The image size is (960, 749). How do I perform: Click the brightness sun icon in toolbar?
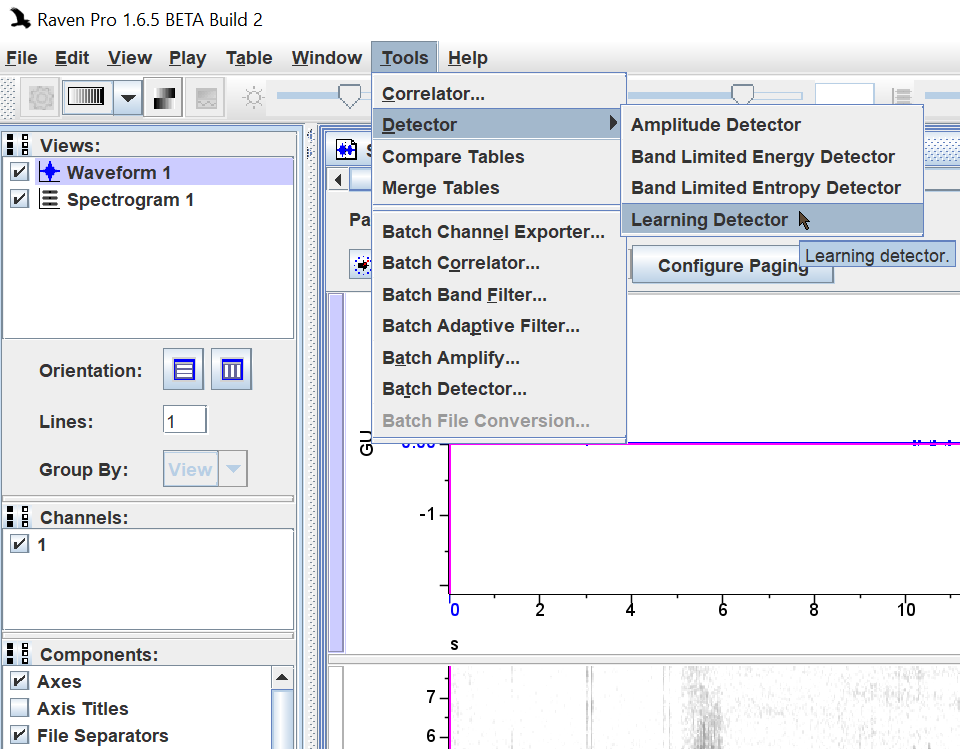pos(253,97)
